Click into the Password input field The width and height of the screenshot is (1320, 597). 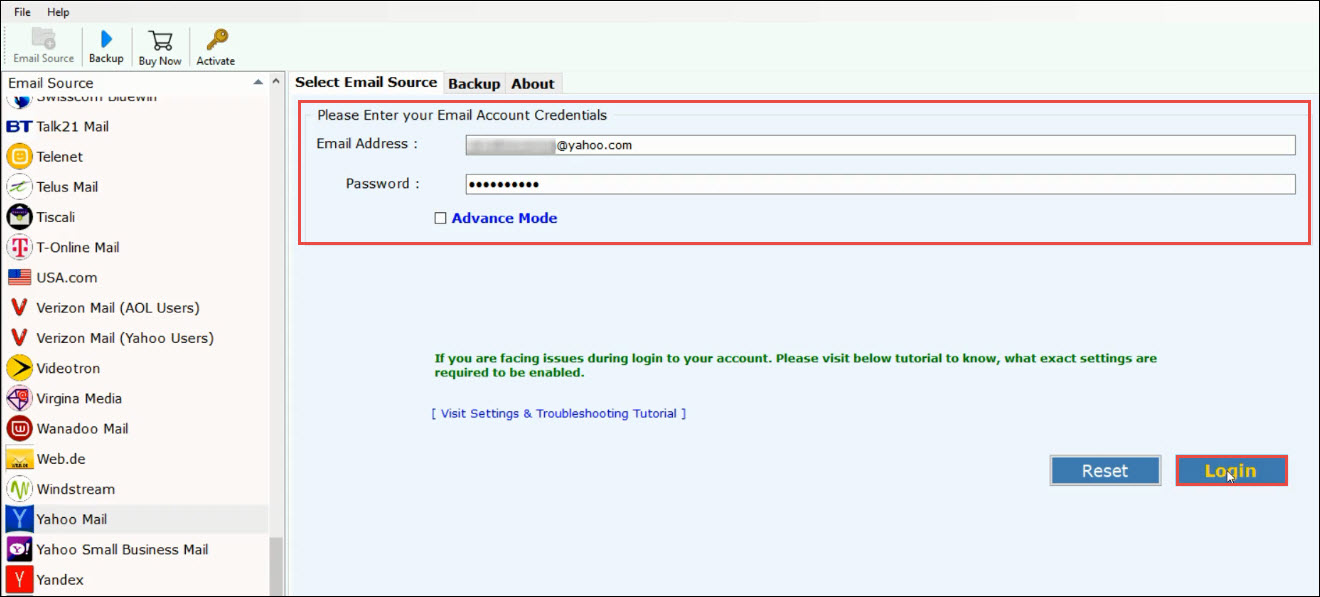click(x=880, y=184)
